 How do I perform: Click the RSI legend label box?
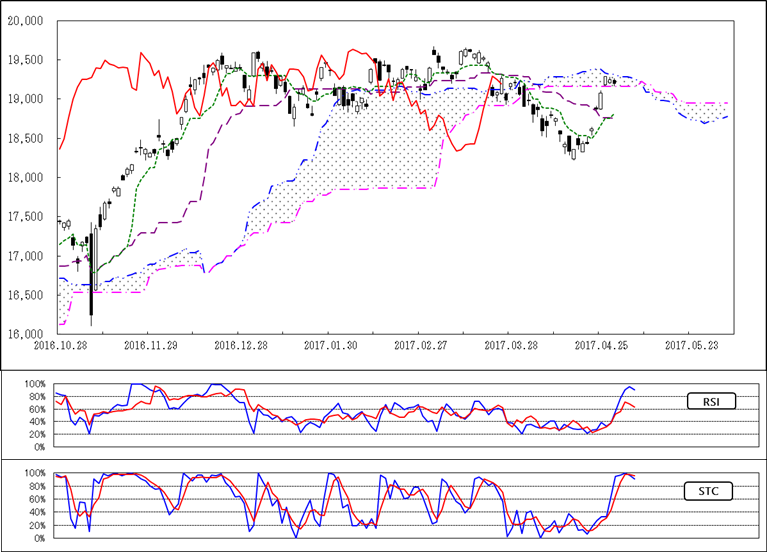(712, 402)
